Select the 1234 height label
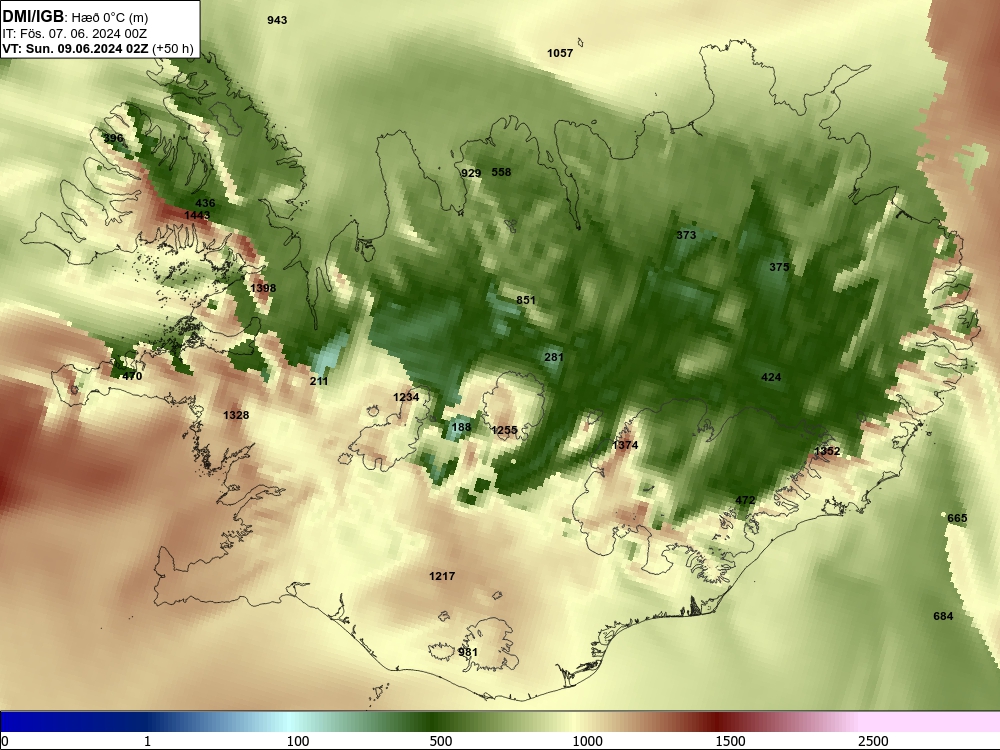Screen dimensions: 1000x750 click(406, 397)
